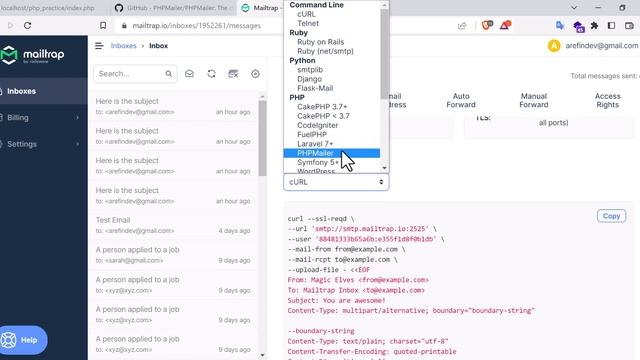
Task: Bookmark this page with the bookmark icon
Action: click(x=103, y=25)
